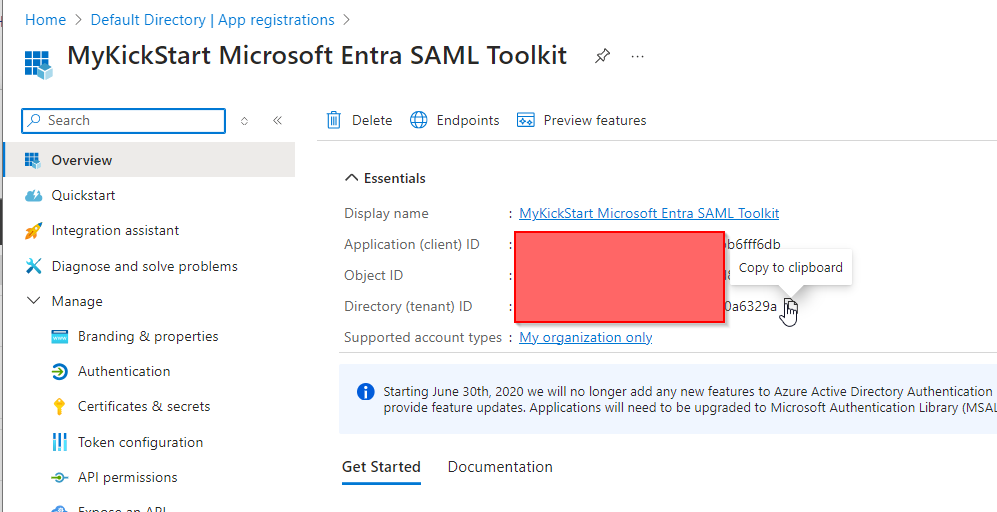Copy Directory (tenant) ID to clipboard

789,306
